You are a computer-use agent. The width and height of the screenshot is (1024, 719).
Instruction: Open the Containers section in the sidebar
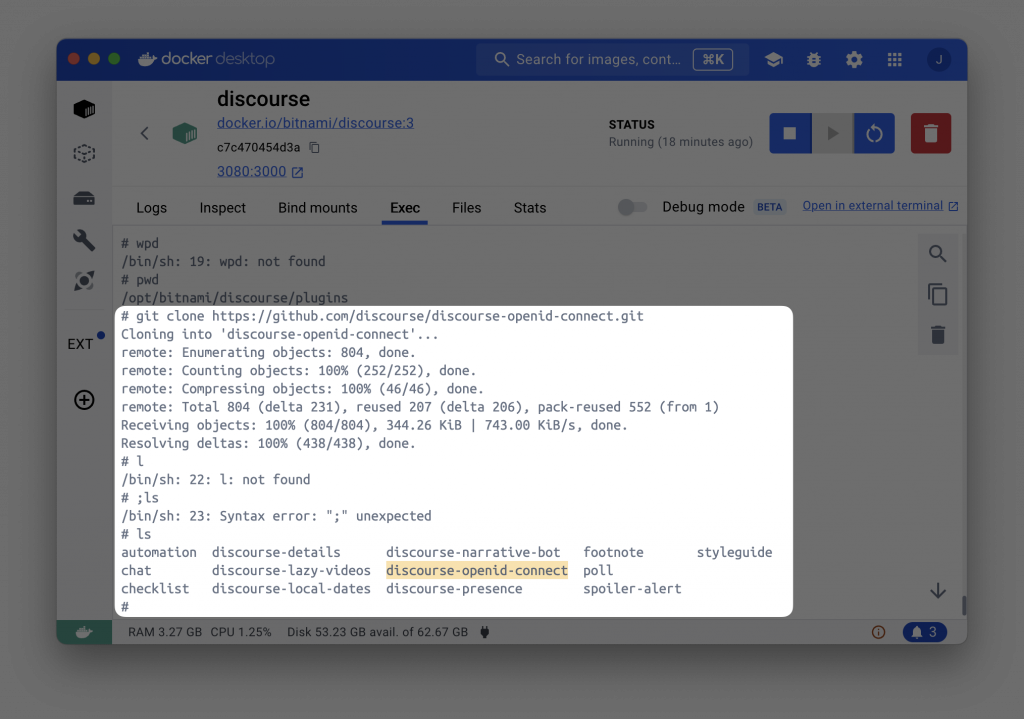(84, 109)
